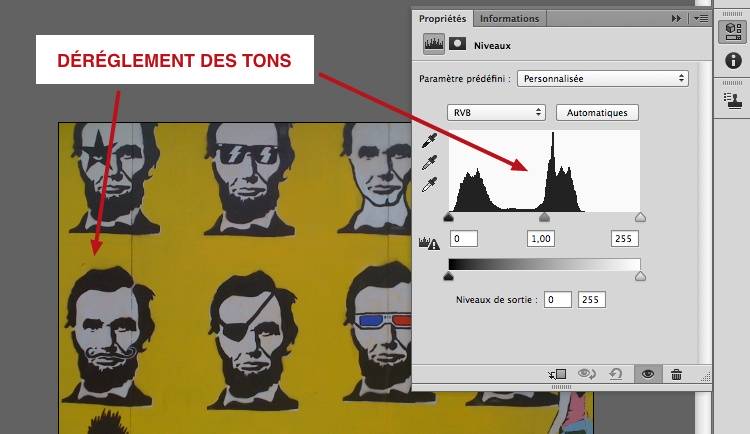The width and height of the screenshot is (750, 434).
Task: Pick the black point eyedropper
Action: click(429, 141)
